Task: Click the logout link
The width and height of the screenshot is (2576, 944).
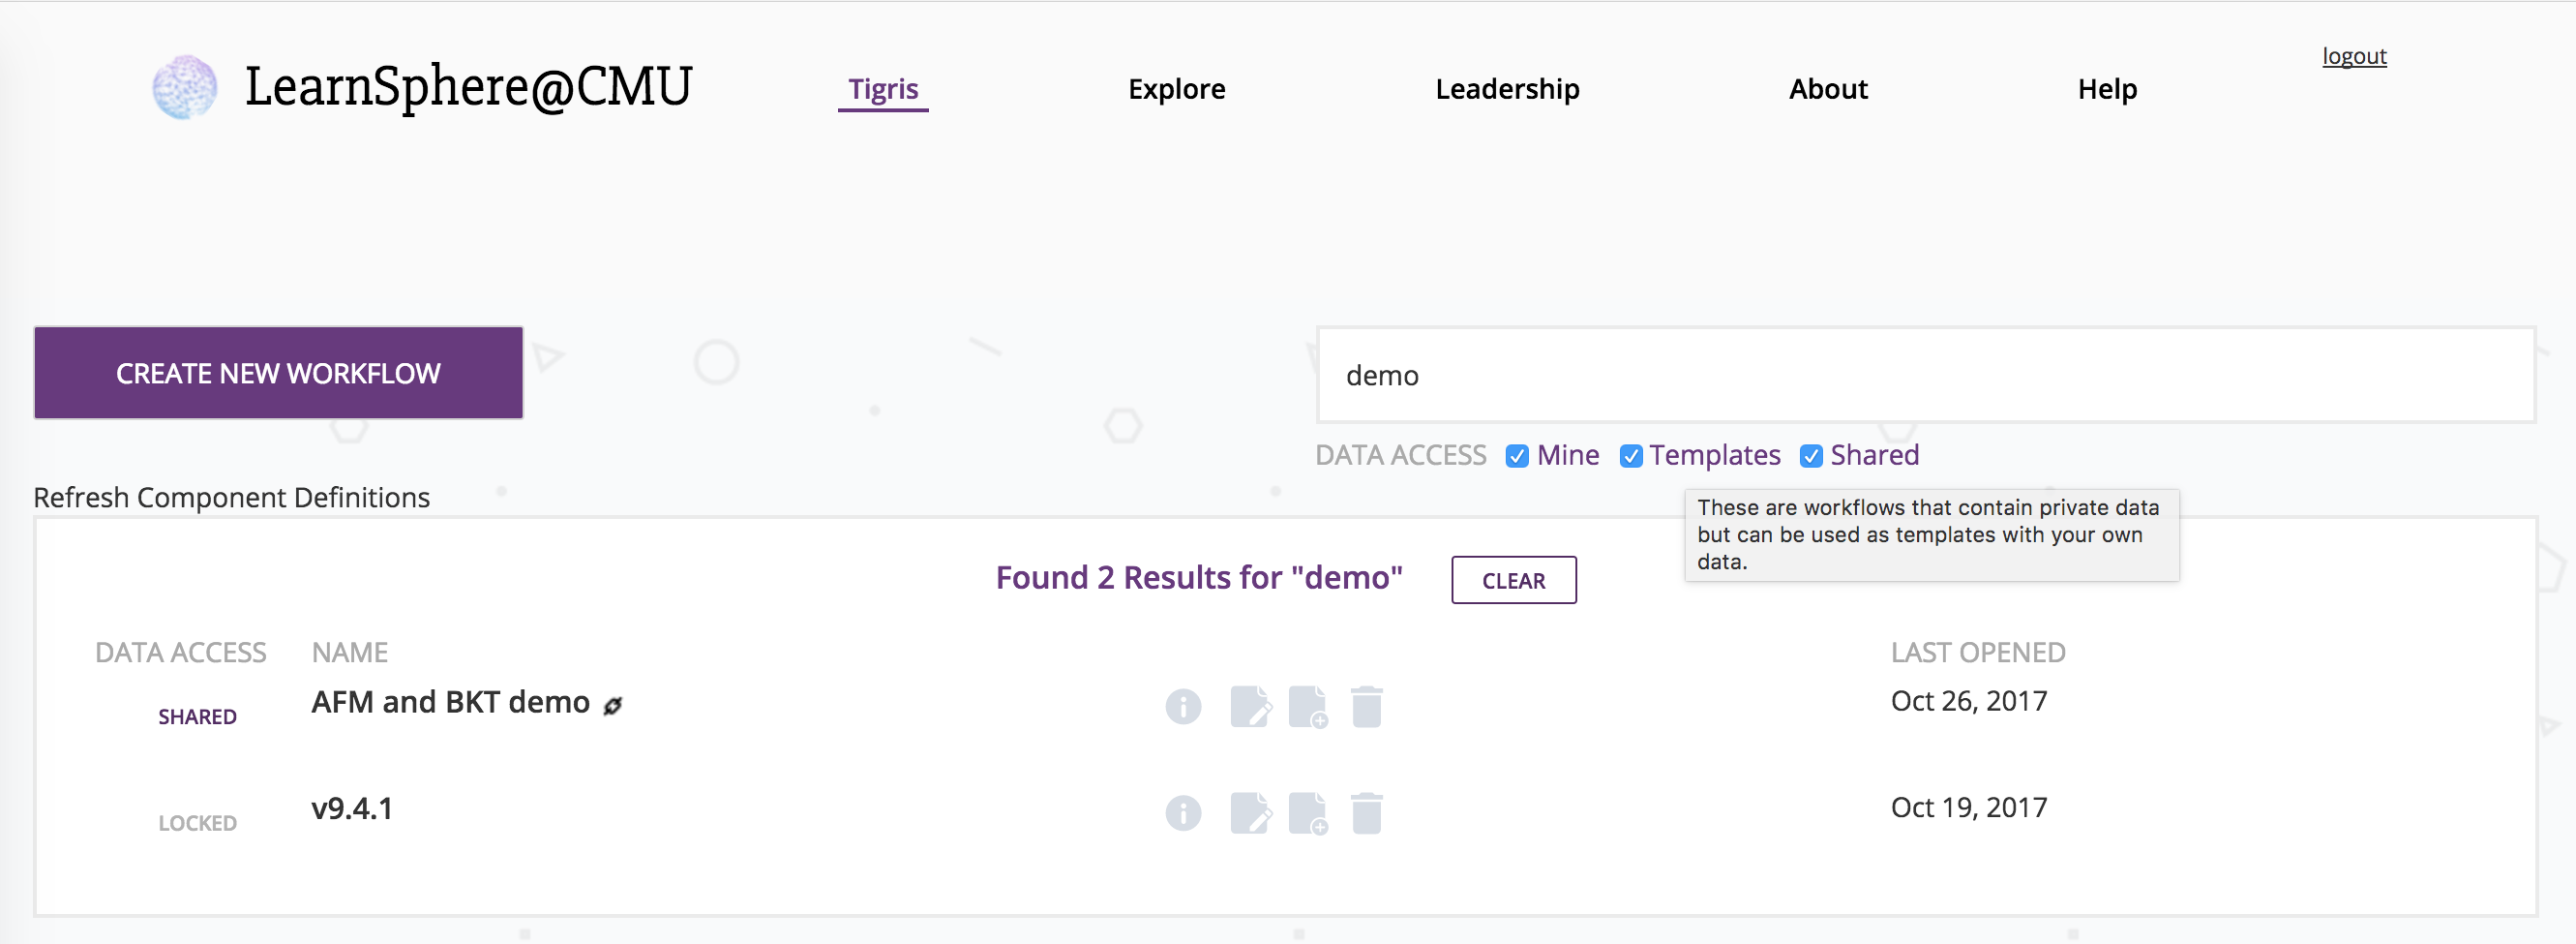Action: click(x=2354, y=56)
